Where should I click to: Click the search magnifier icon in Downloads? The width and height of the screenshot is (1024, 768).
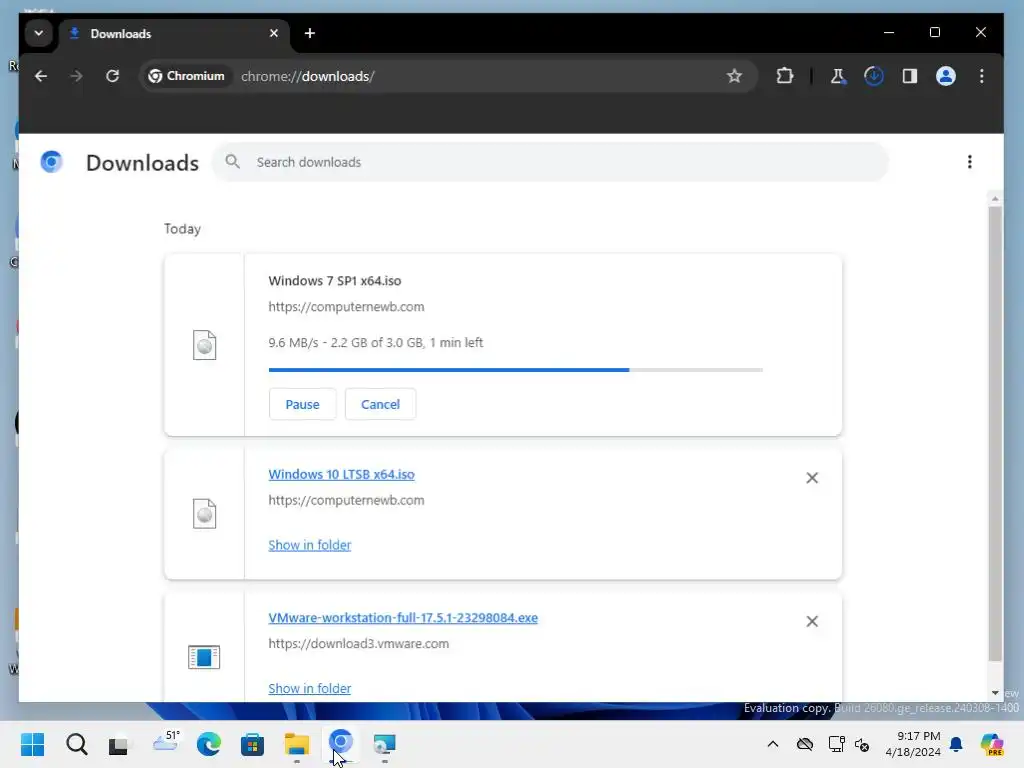coord(232,161)
